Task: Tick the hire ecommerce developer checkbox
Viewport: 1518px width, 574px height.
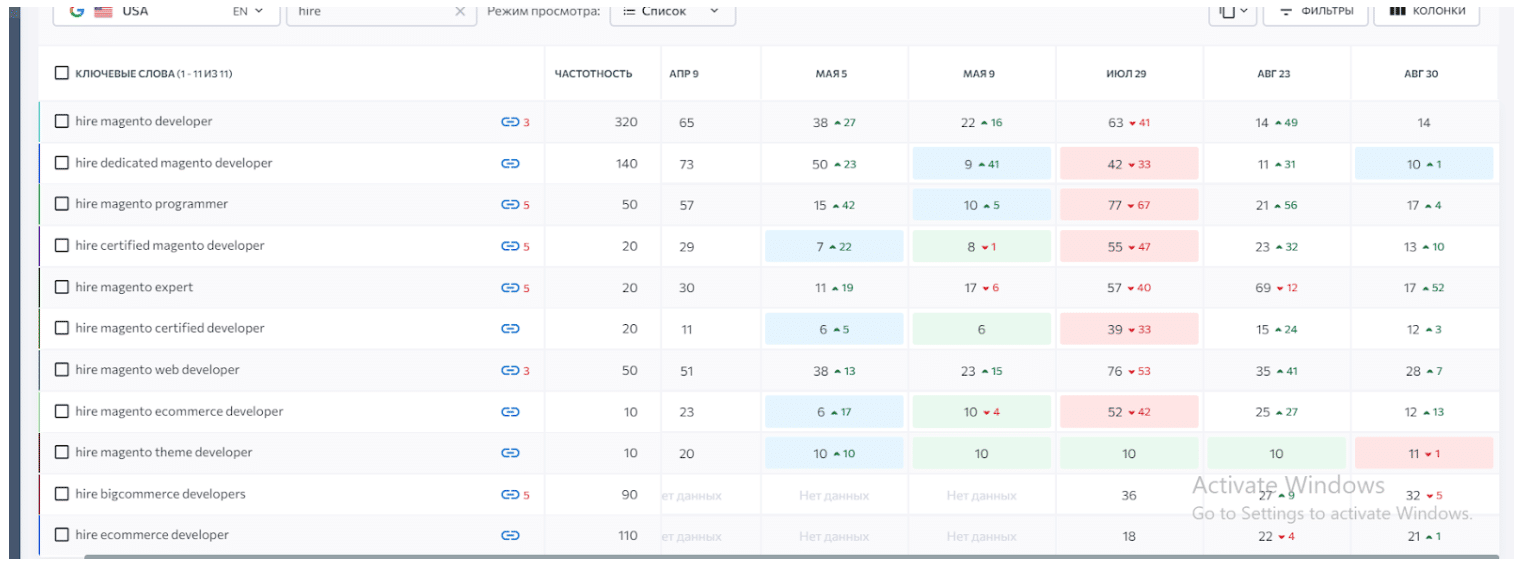Action: pyautogui.click(x=62, y=535)
